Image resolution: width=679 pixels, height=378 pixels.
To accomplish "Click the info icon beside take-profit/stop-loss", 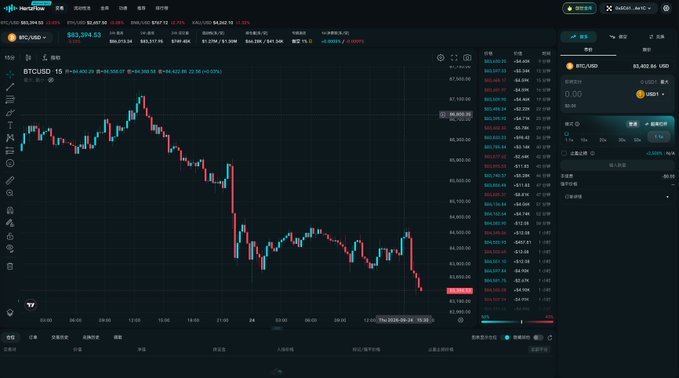I will [x=592, y=153].
